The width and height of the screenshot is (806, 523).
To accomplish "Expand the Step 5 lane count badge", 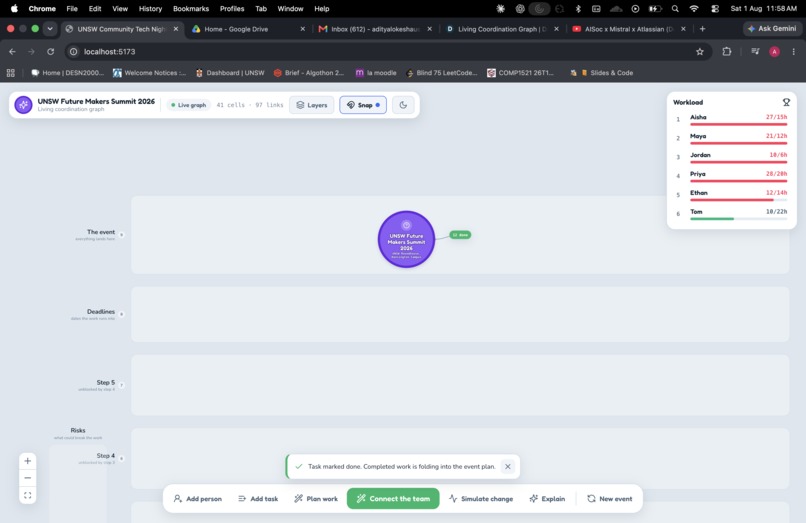I will tap(122, 385).
